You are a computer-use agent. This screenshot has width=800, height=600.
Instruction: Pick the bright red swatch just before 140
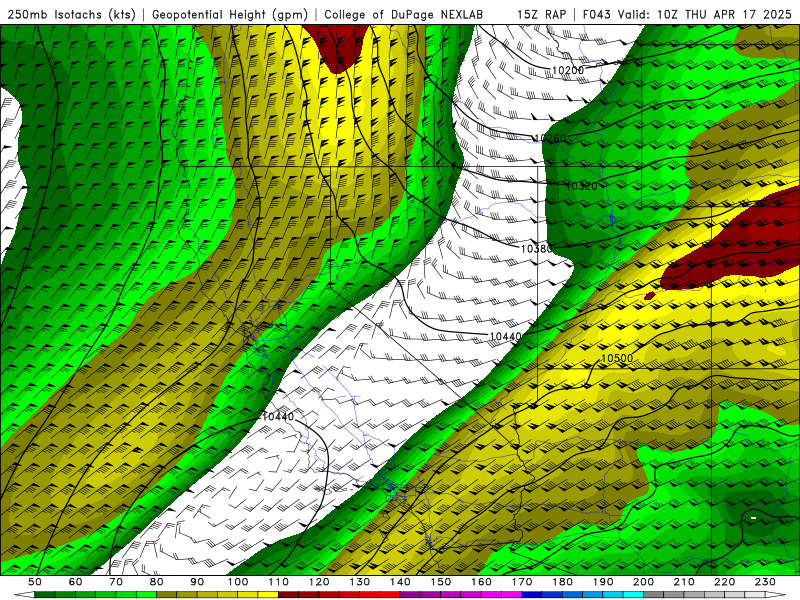[390, 595]
